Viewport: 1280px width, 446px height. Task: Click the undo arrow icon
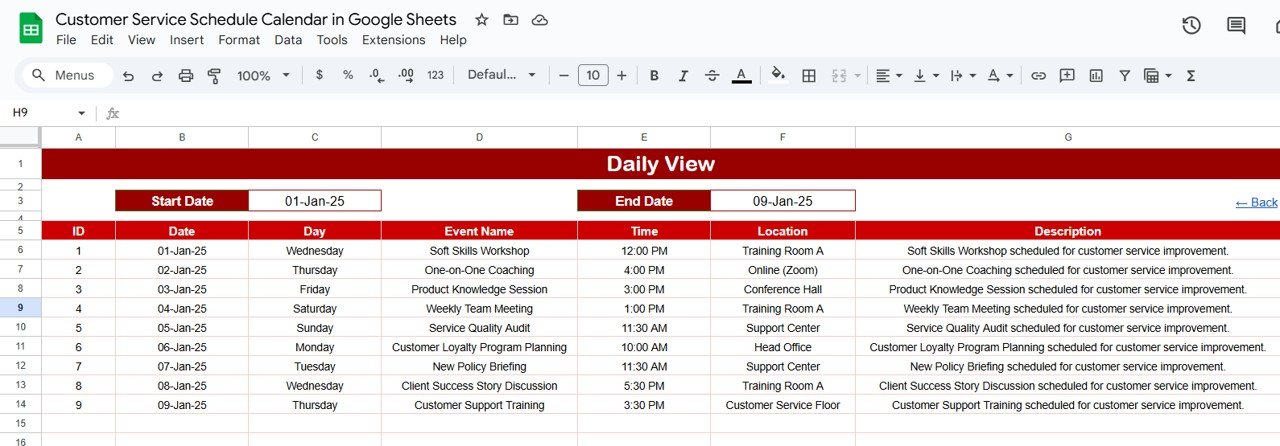coord(128,76)
